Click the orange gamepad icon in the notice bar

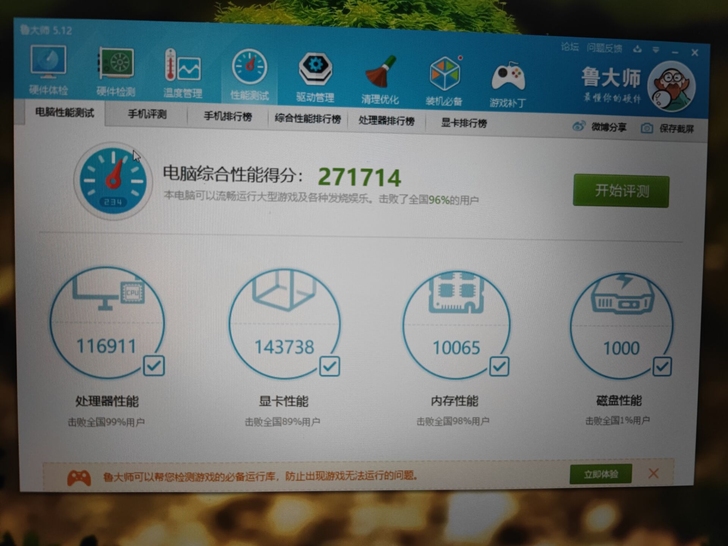pos(79,477)
